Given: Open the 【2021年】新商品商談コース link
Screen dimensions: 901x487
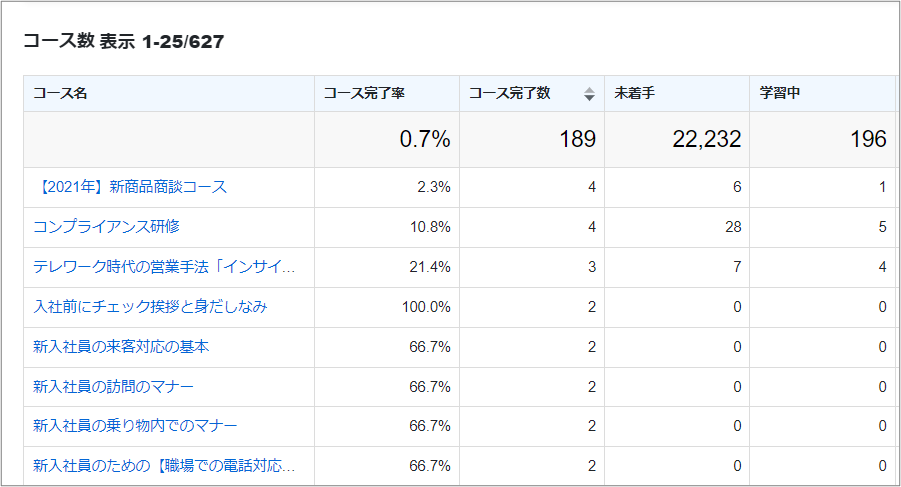Looking at the screenshot, I should coord(130,187).
